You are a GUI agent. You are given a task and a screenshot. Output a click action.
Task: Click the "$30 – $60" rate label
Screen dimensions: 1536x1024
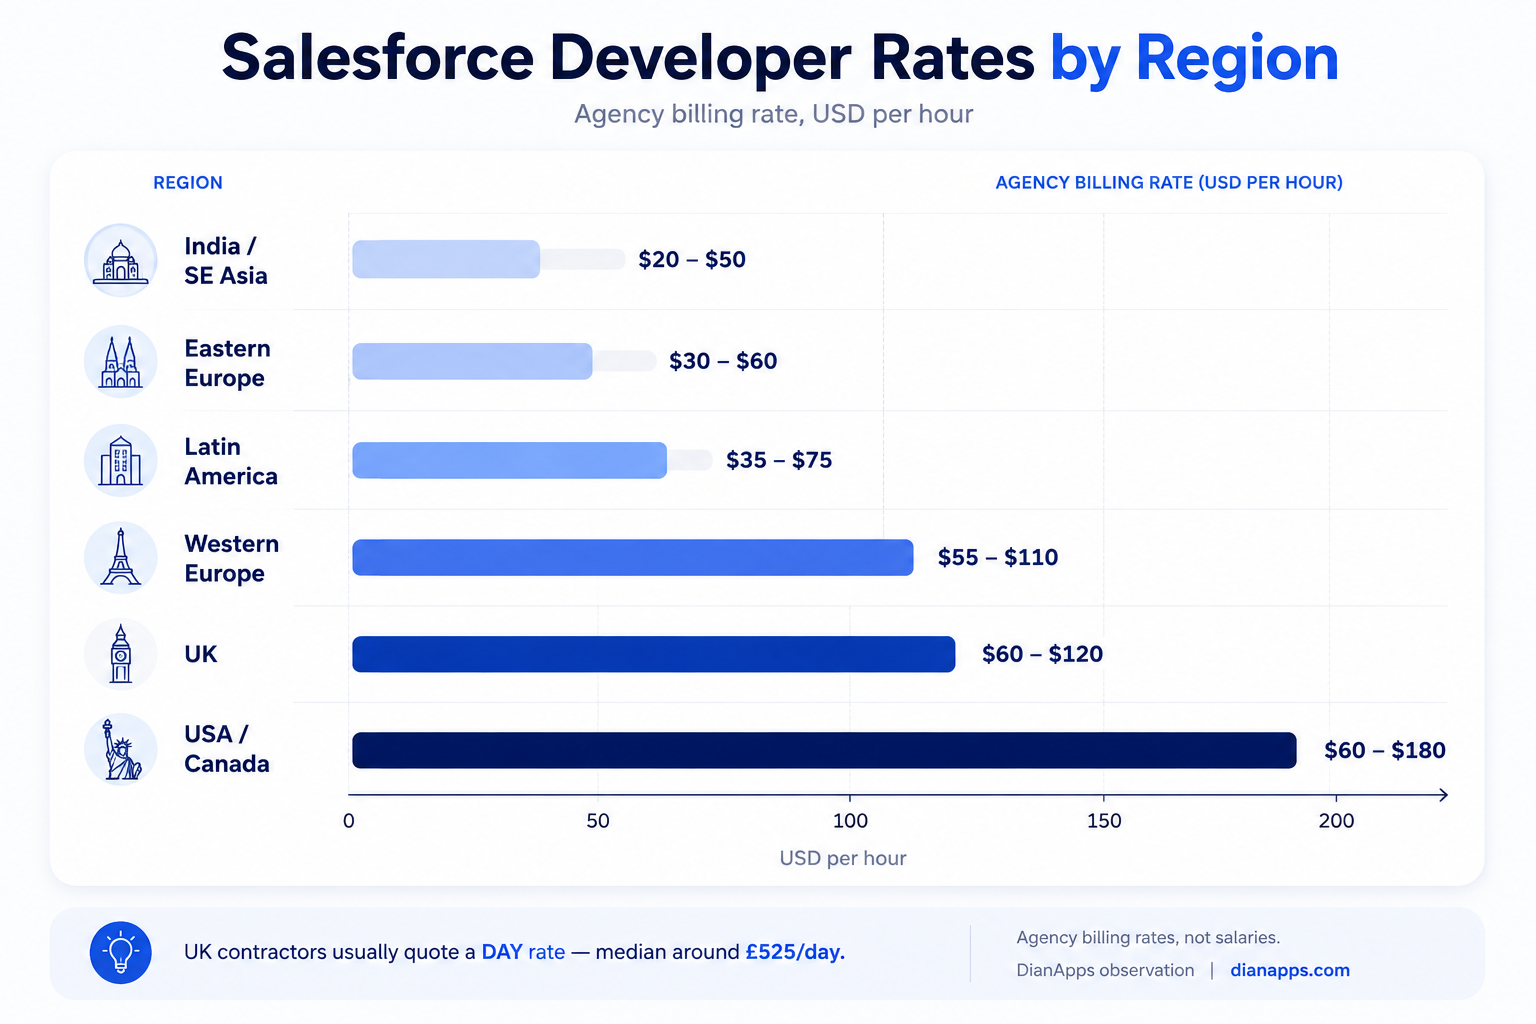[723, 361]
